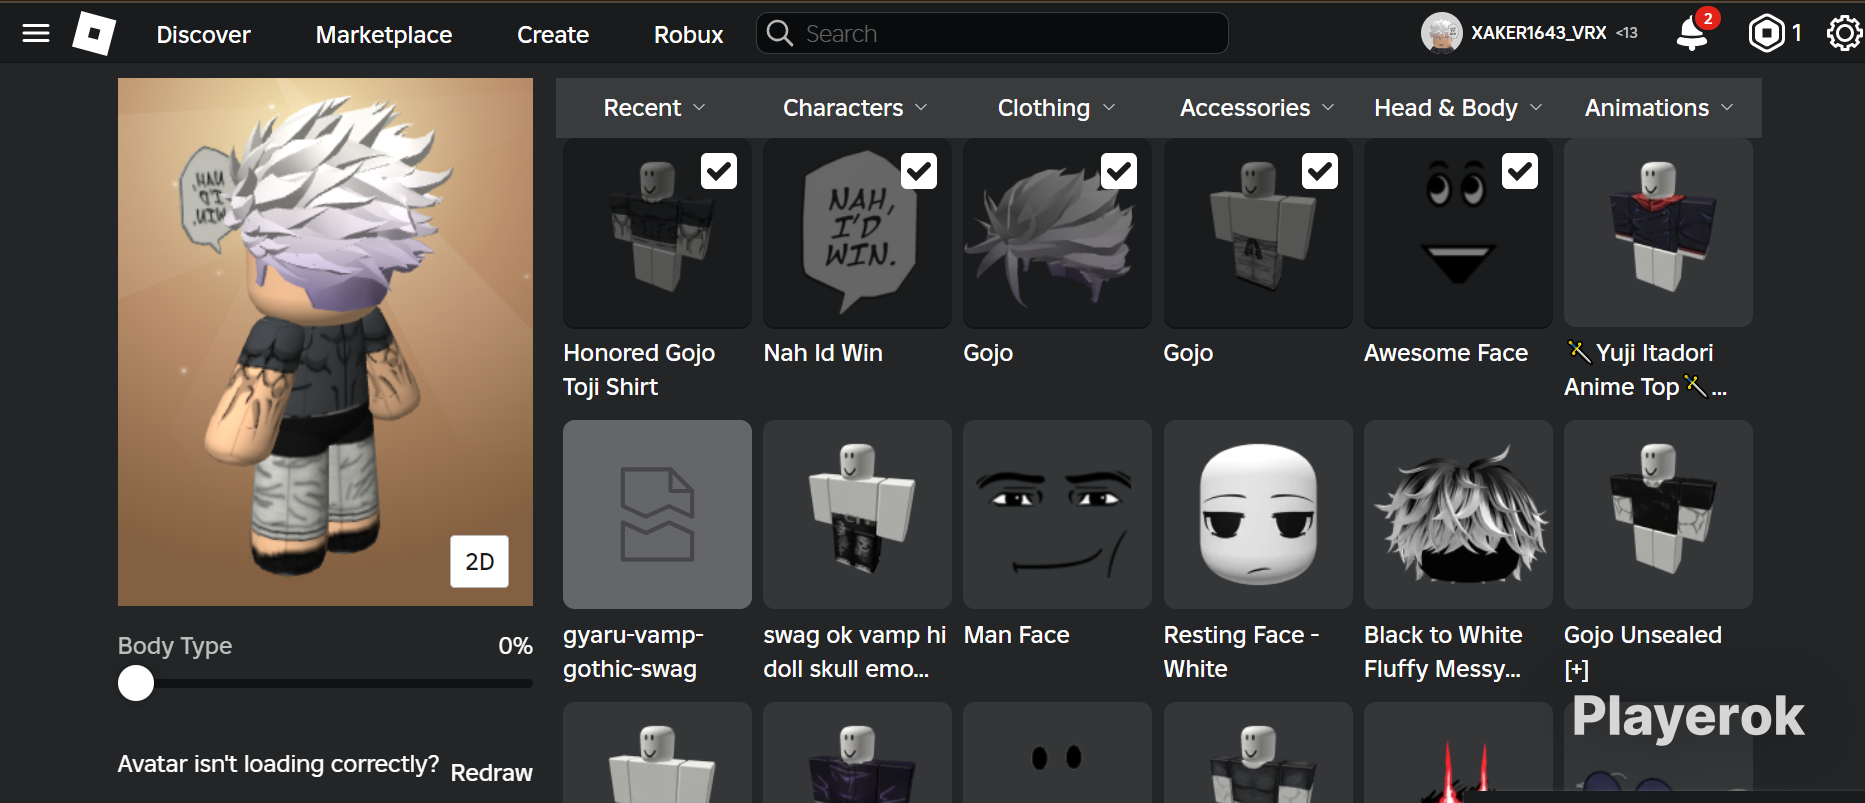1865x803 pixels.
Task: Equip the swag ok vamp pants item
Action: 857,514
